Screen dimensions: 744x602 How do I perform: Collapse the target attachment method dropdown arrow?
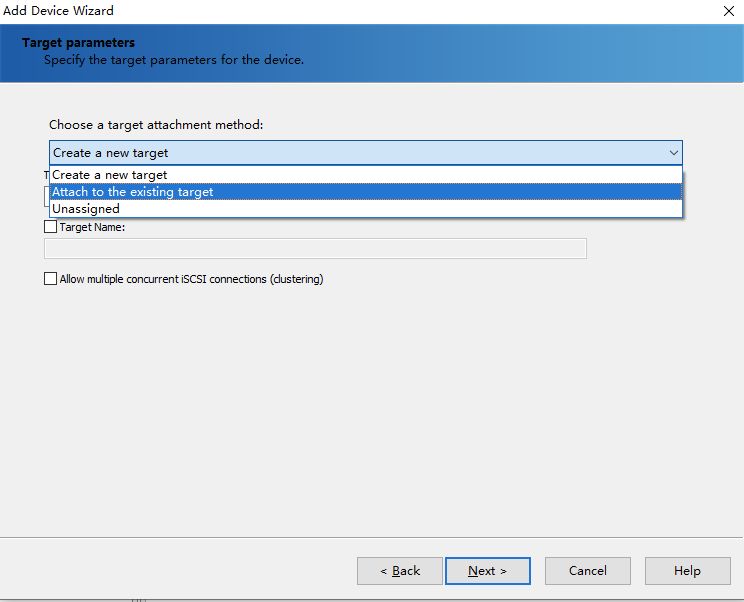point(673,153)
